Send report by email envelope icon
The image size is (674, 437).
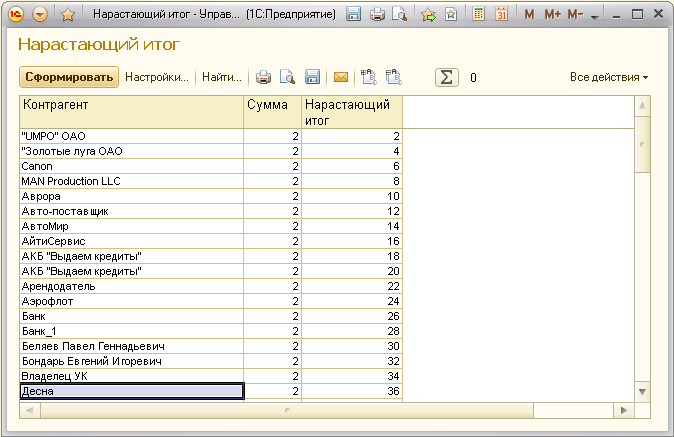click(341, 77)
